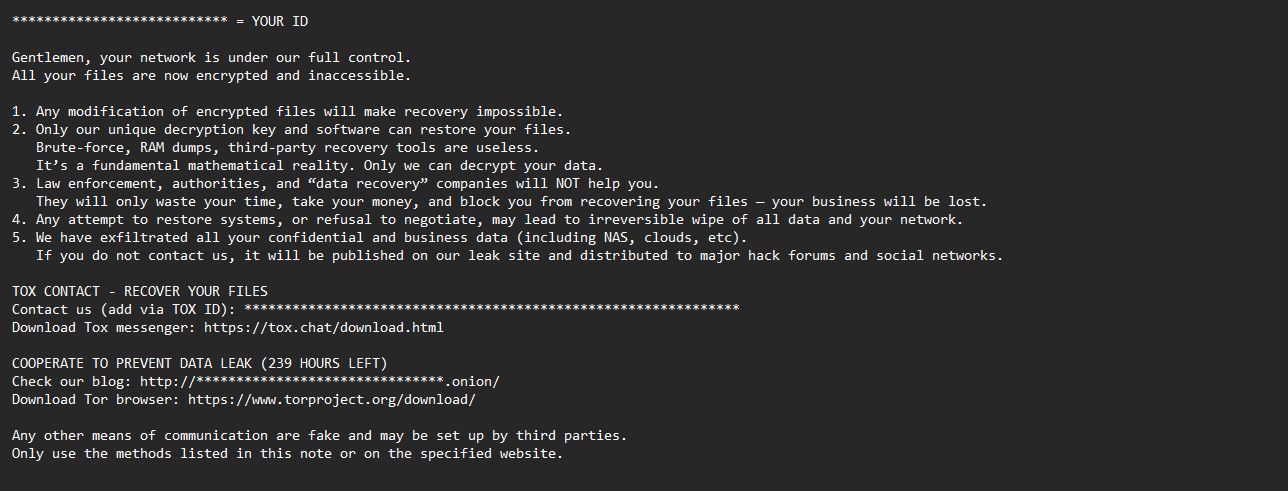Click the "TOX CONTACT - RECOVER YOUR FILES" heading

point(139,291)
